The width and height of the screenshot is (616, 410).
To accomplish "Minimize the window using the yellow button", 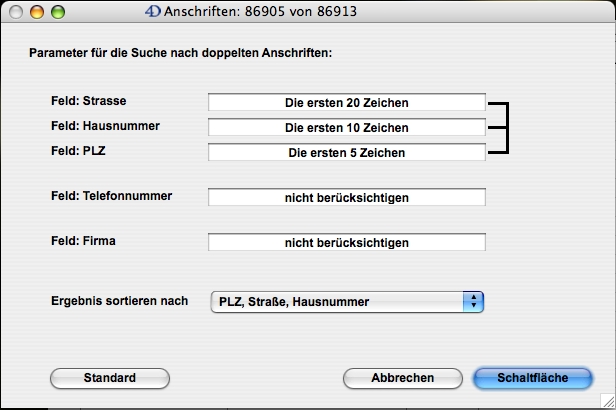I will pos(38,12).
